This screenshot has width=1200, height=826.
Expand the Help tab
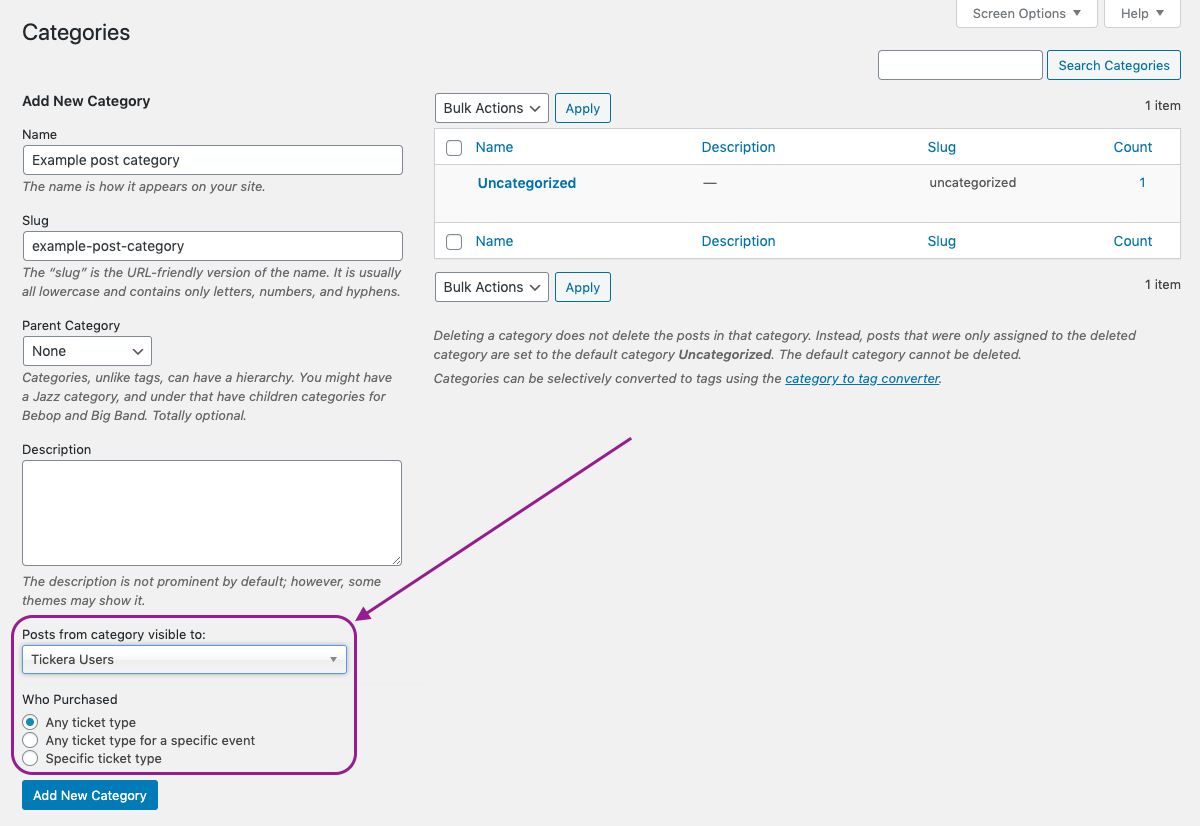pyautogui.click(x=1142, y=13)
